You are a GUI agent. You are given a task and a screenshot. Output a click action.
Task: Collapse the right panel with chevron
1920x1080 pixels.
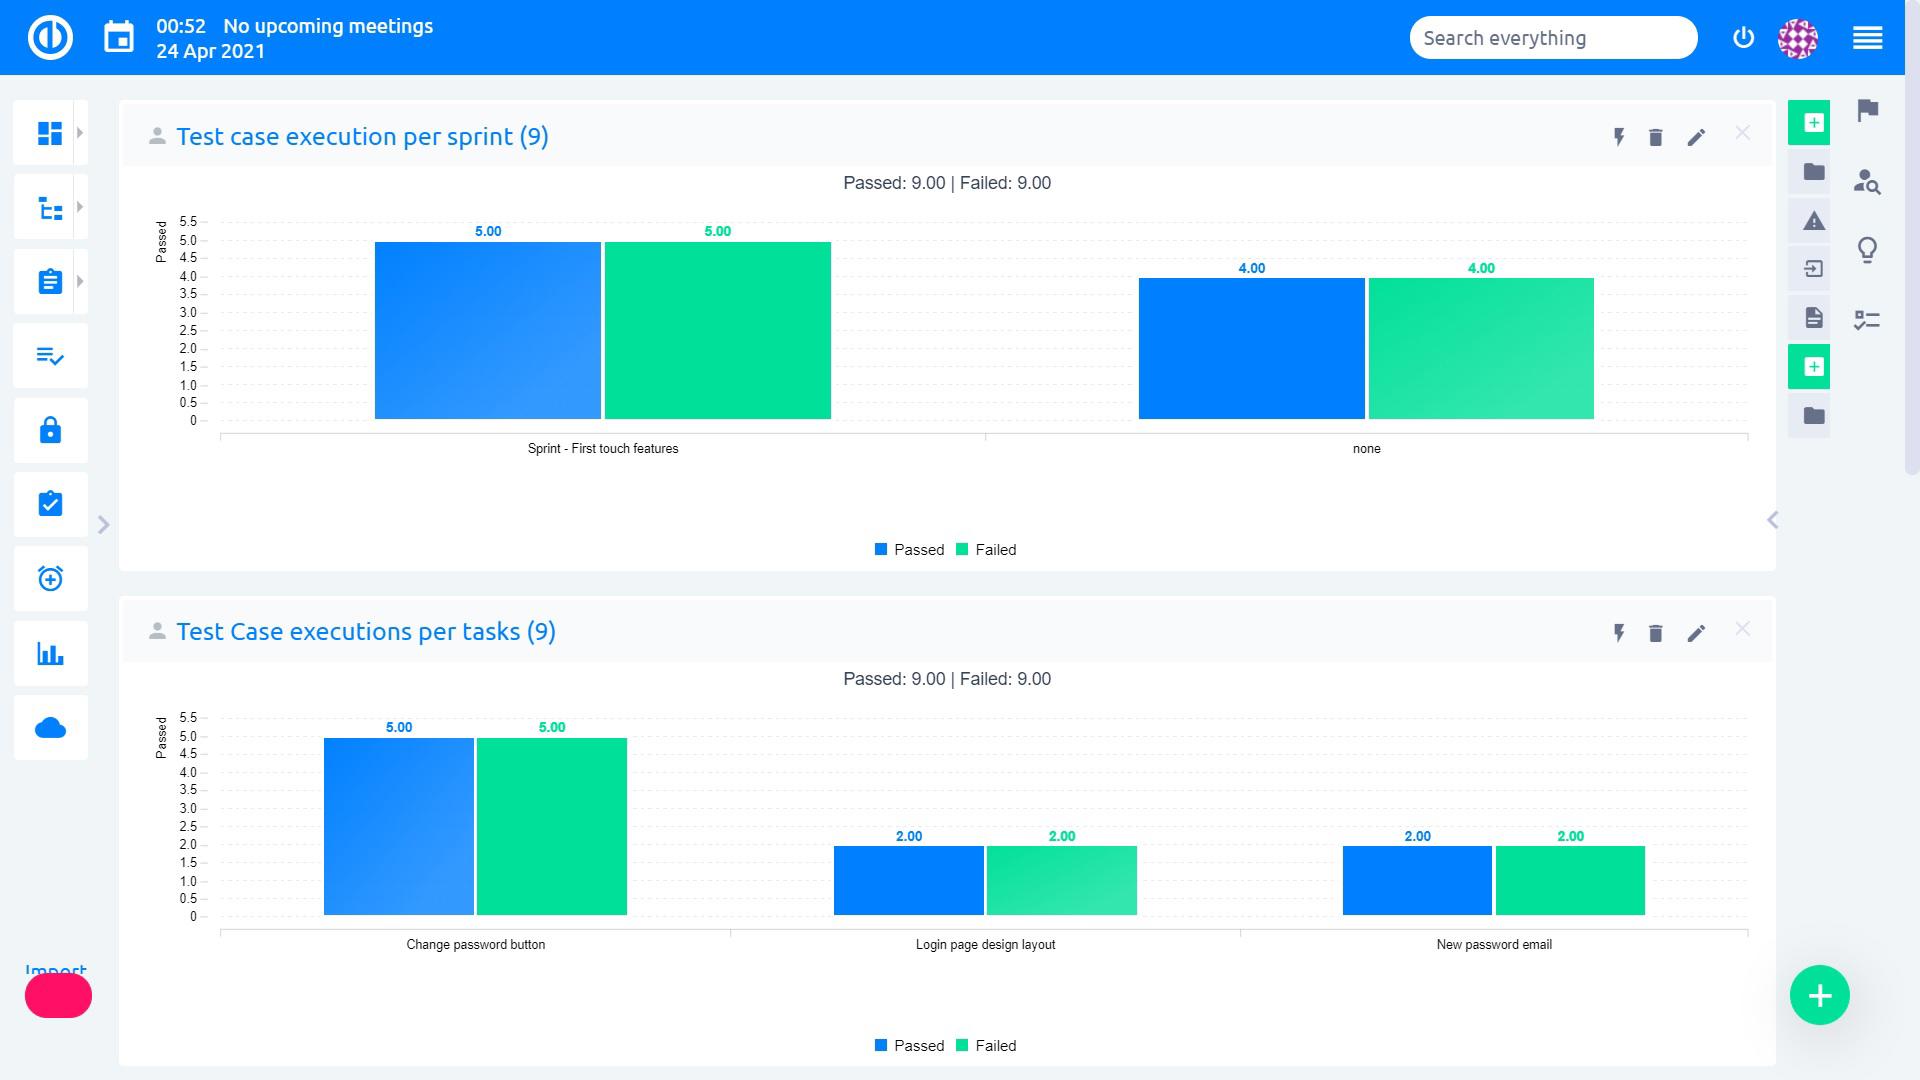coord(1772,520)
